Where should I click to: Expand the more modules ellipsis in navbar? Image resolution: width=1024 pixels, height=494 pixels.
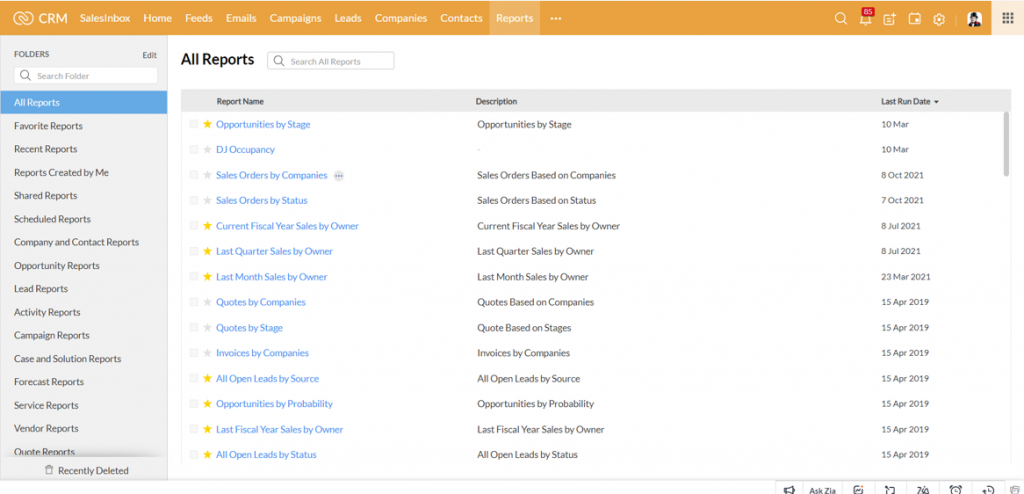pyautogui.click(x=556, y=18)
